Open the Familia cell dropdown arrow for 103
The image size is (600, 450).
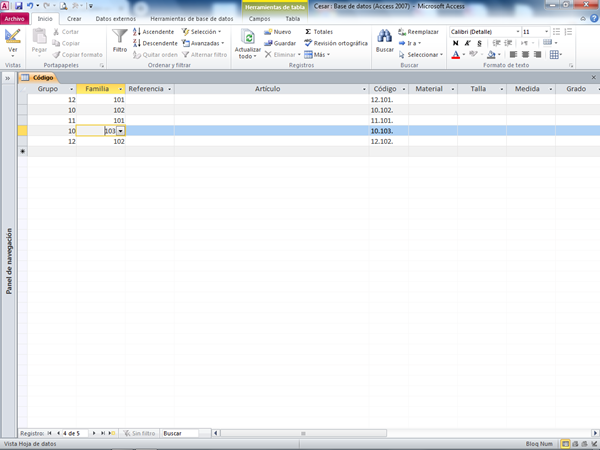tap(121, 131)
